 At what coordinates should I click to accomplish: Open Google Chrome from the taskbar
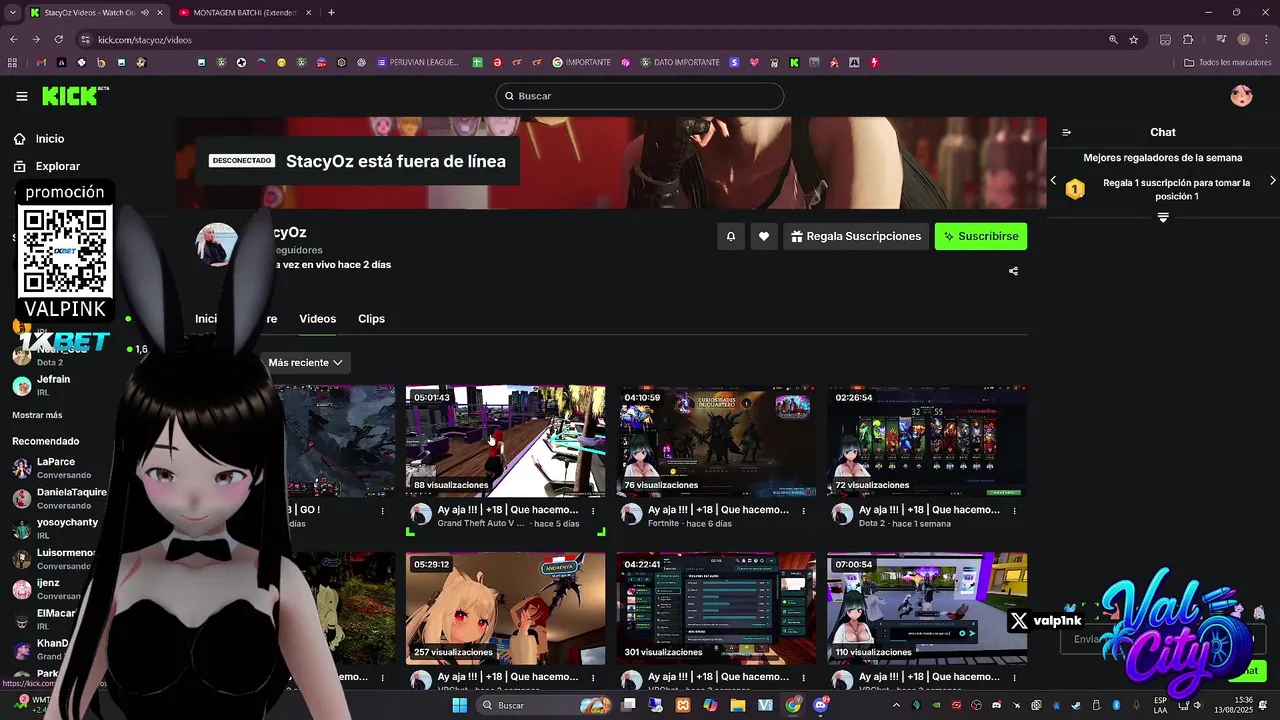point(793,705)
